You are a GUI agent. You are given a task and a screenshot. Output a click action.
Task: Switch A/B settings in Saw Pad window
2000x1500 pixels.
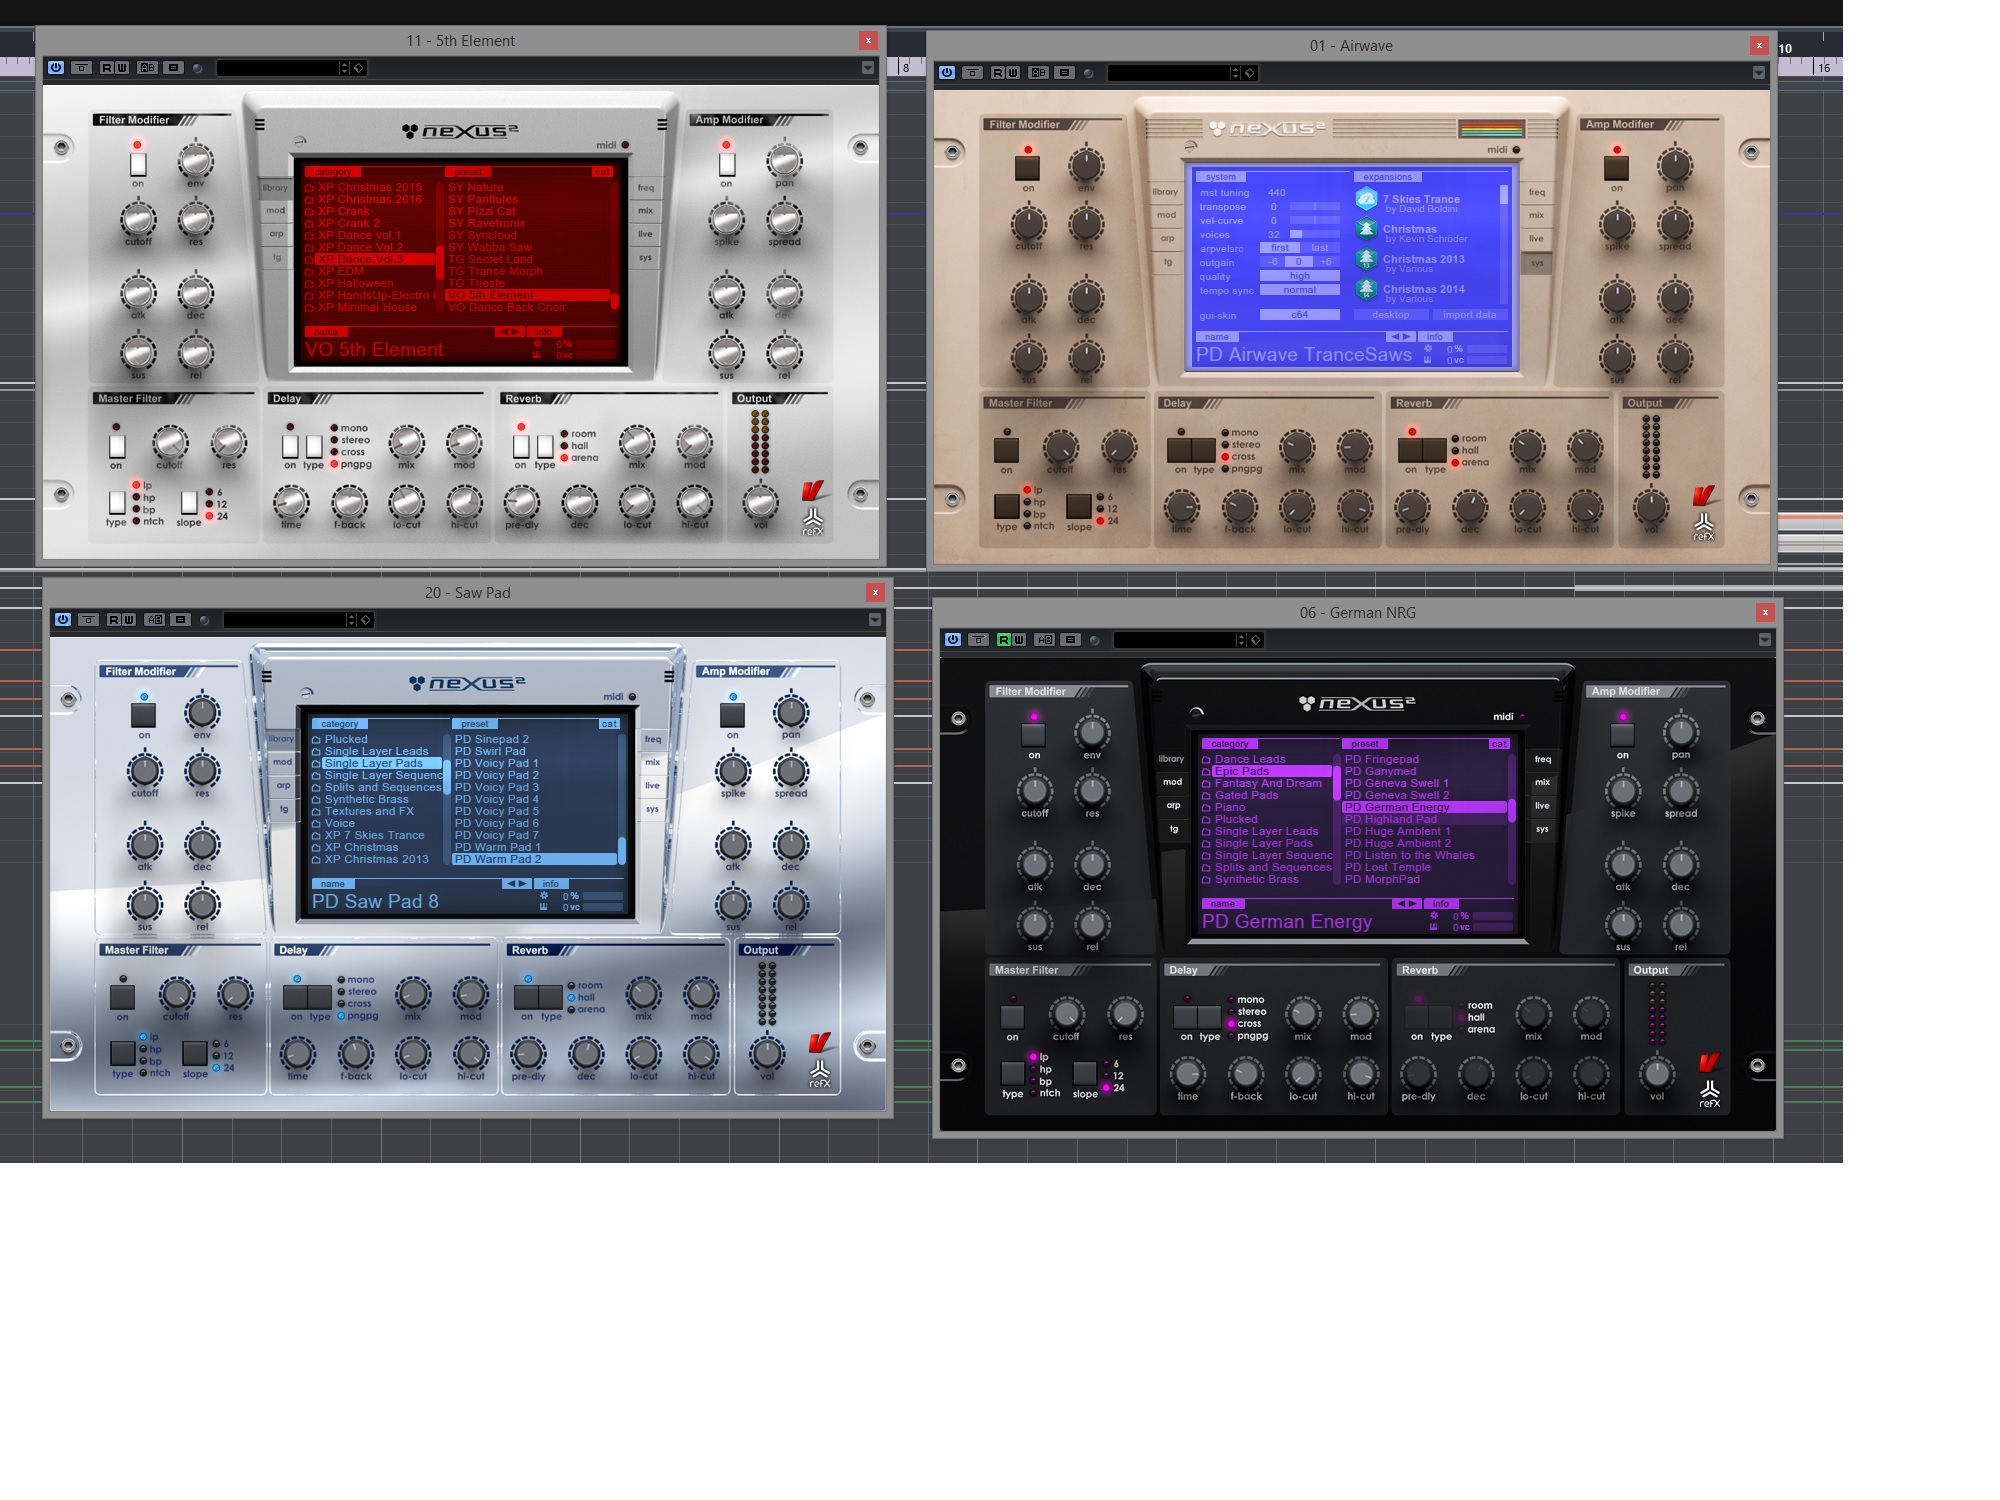[155, 620]
